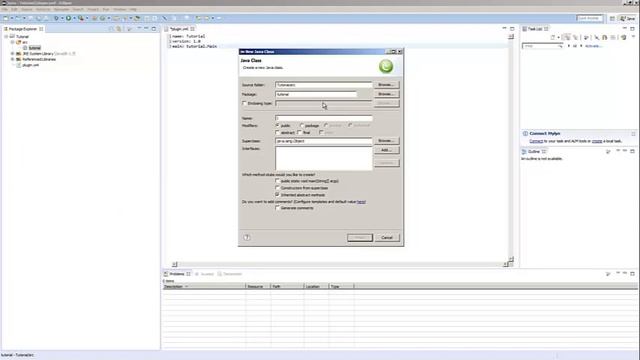Click the Superclass input field
Screen dimensions: 640x360
(324, 141)
